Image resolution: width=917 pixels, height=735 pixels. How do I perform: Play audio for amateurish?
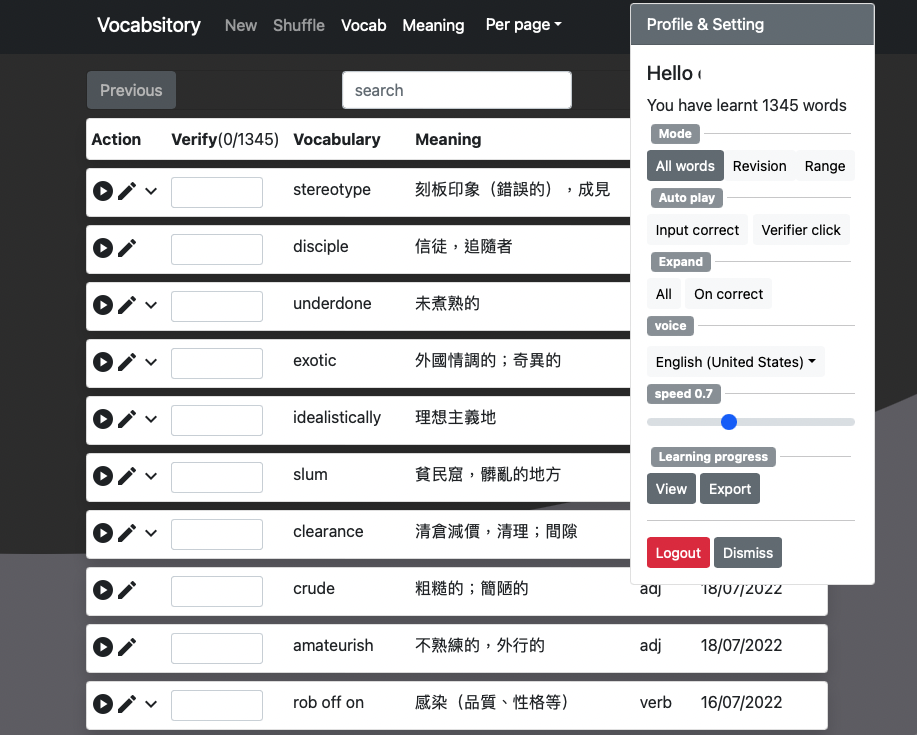[102, 647]
